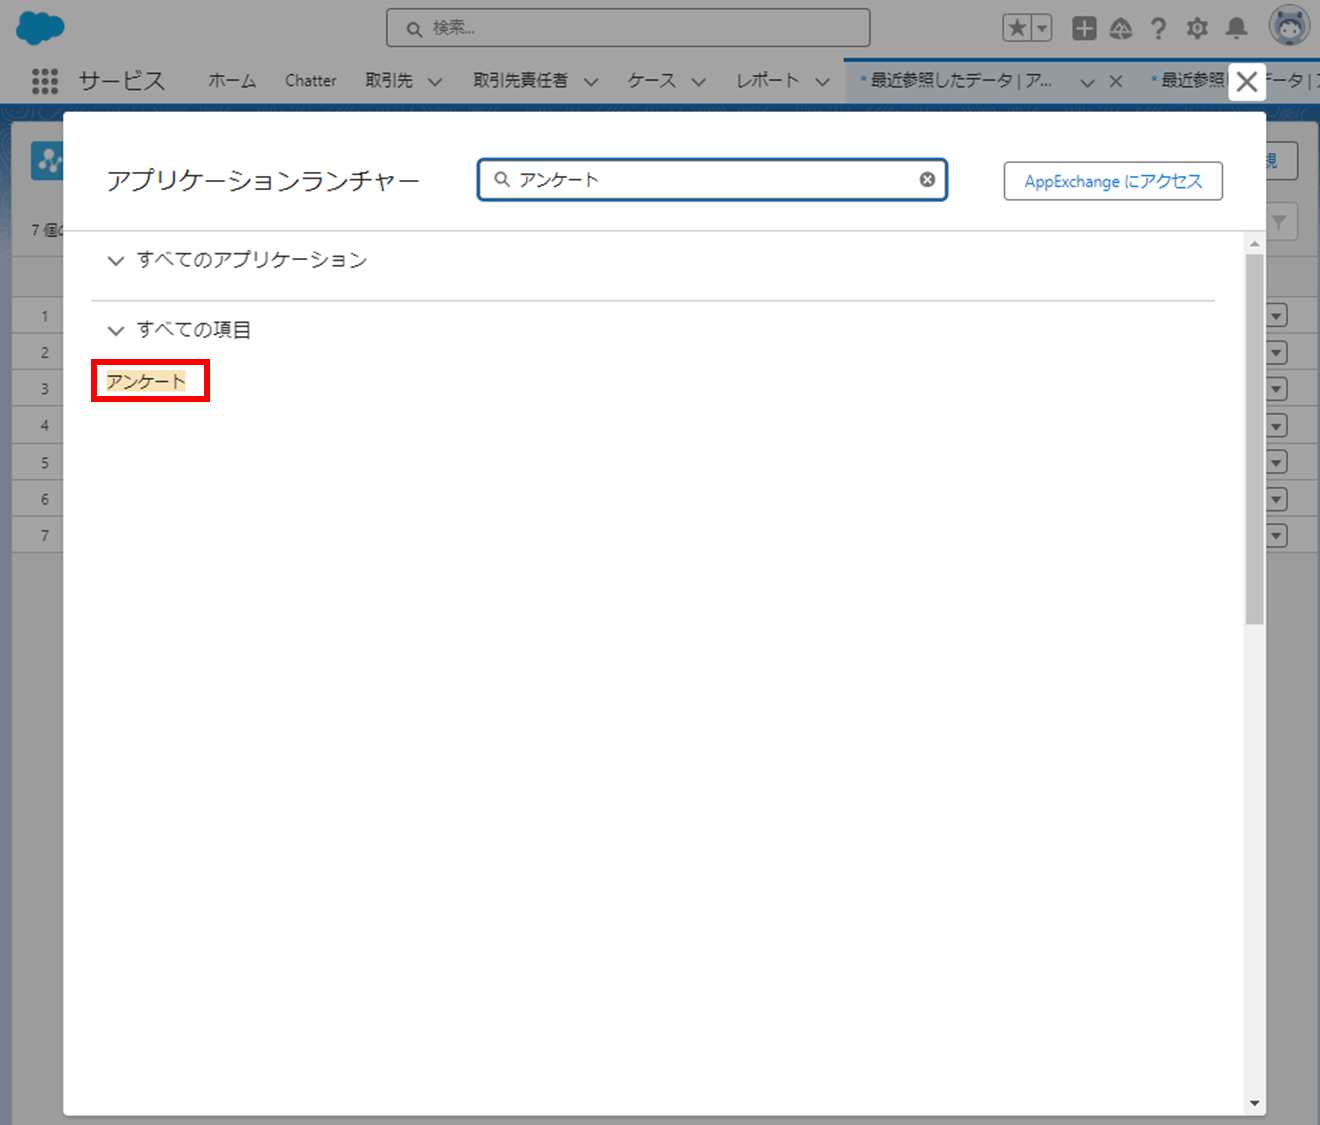The height and width of the screenshot is (1125, 1320).
Task: Open the Setup gear icon
Action: pyautogui.click(x=1196, y=28)
